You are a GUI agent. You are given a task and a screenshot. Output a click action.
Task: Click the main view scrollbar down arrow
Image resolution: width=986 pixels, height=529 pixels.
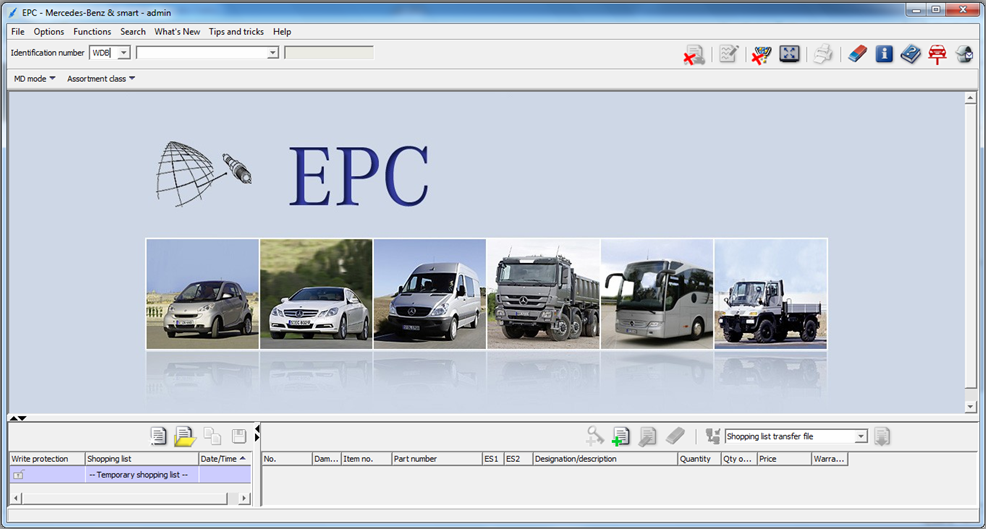pos(970,407)
